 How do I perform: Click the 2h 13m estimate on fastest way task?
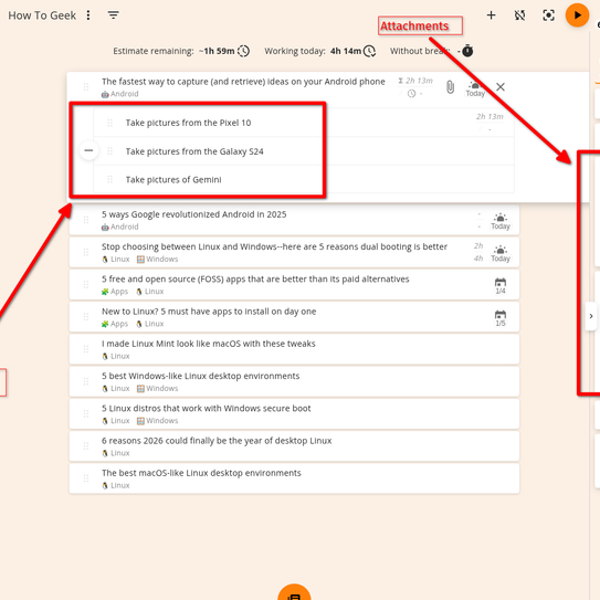coord(416,81)
